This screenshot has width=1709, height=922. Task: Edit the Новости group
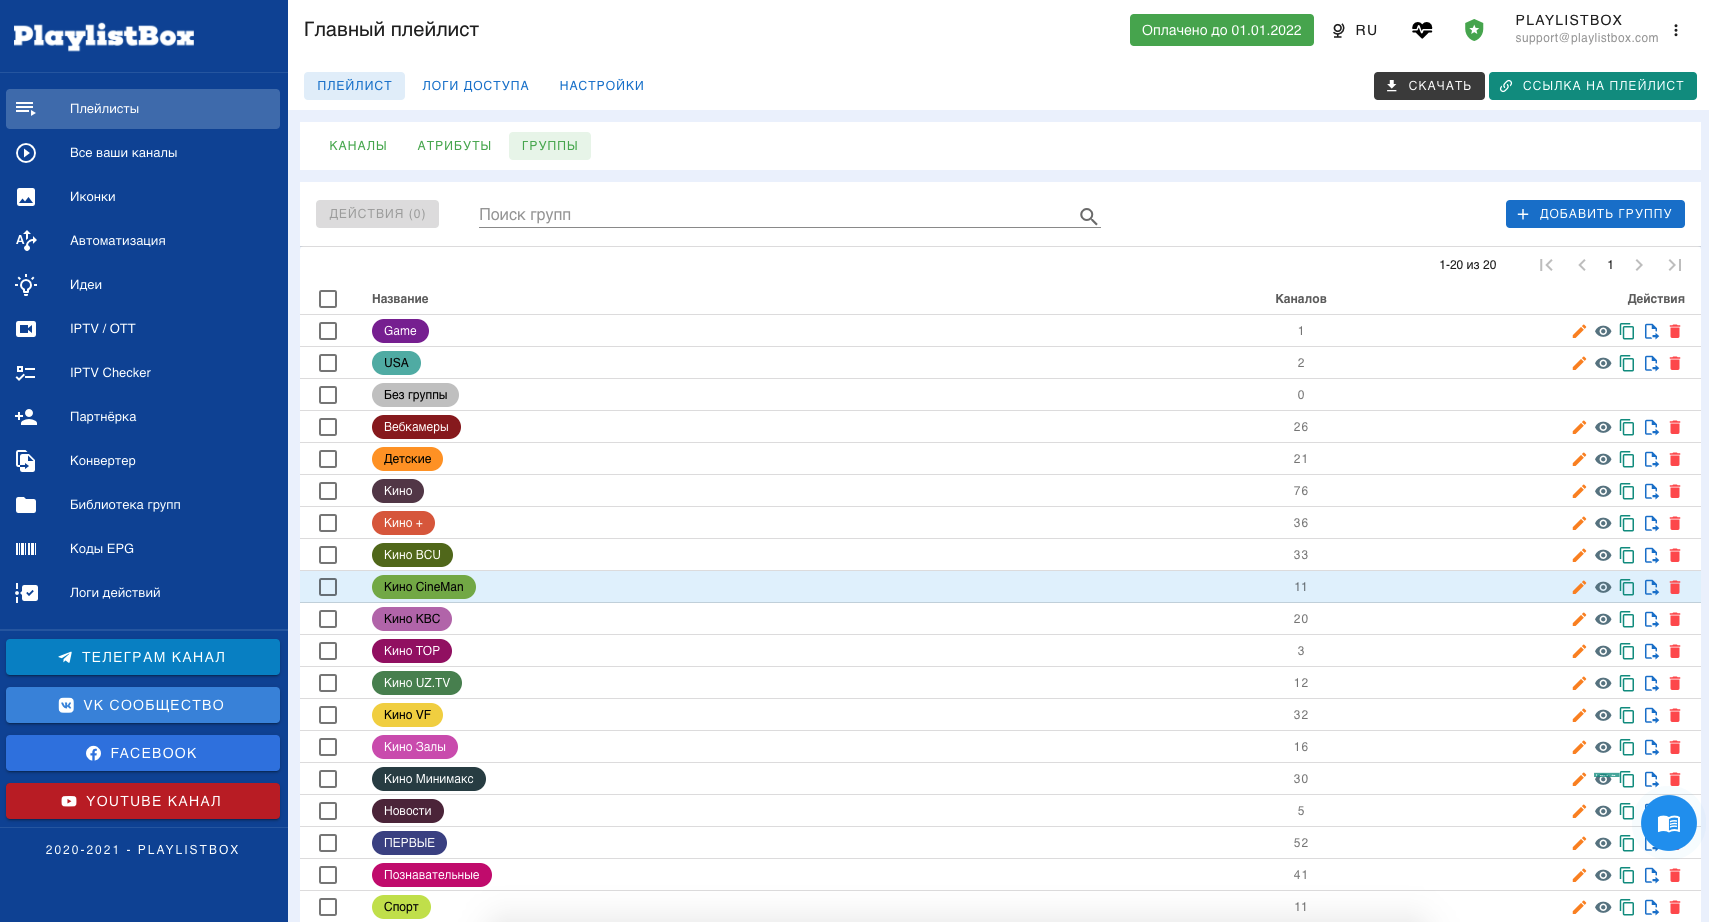[1579, 811]
